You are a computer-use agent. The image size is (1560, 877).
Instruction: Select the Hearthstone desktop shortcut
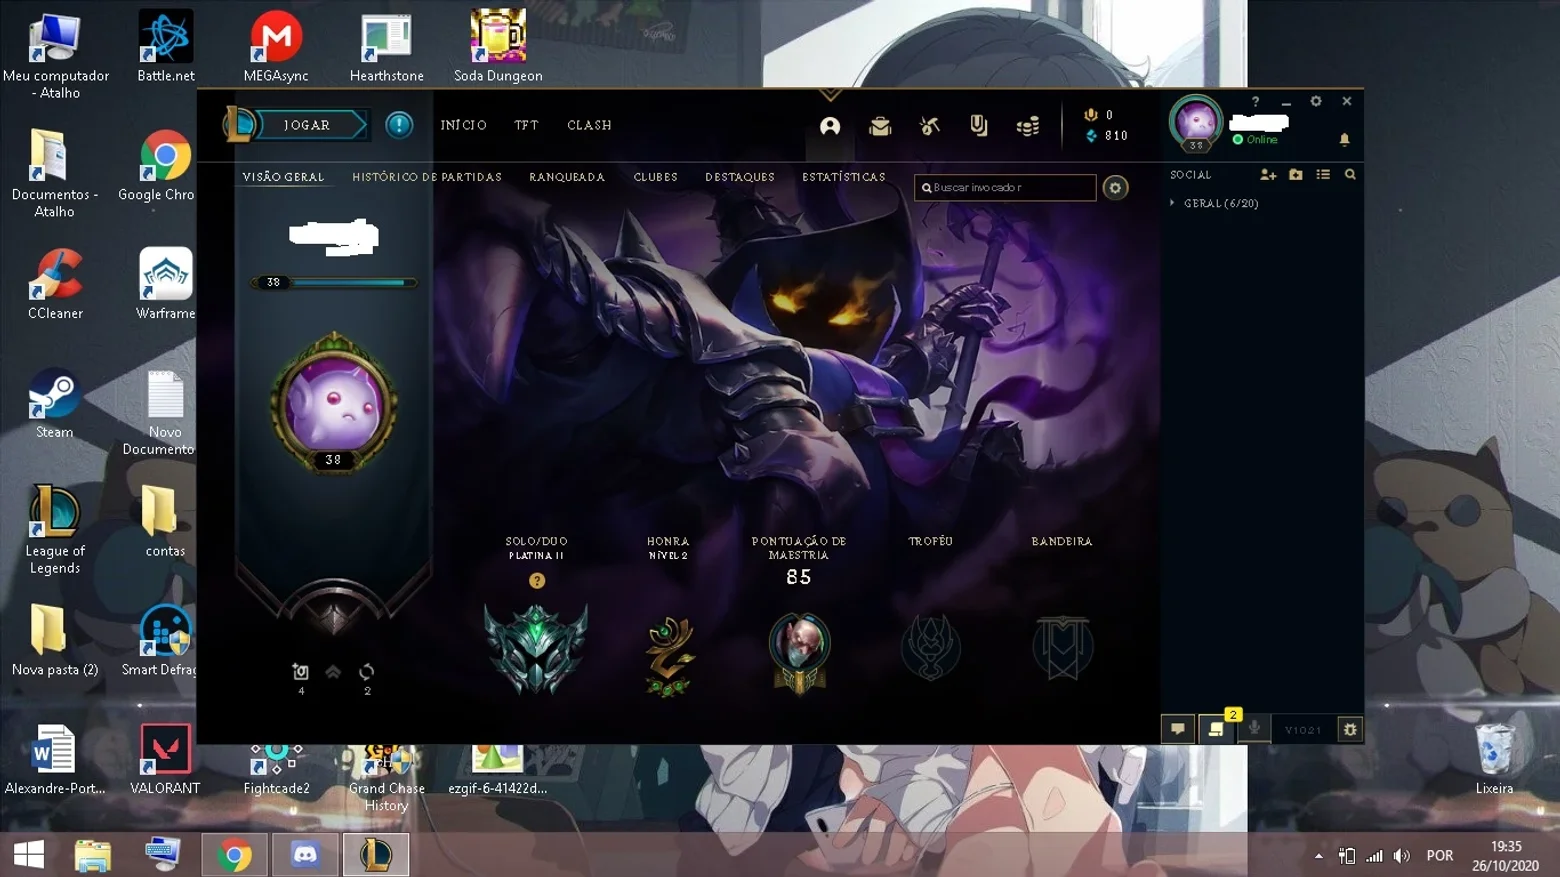pyautogui.click(x=387, y=46)
